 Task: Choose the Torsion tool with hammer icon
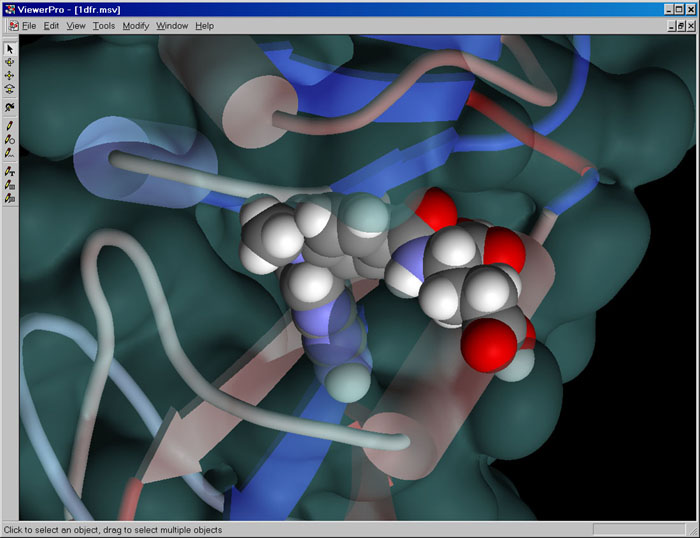[x=10, y=107]
